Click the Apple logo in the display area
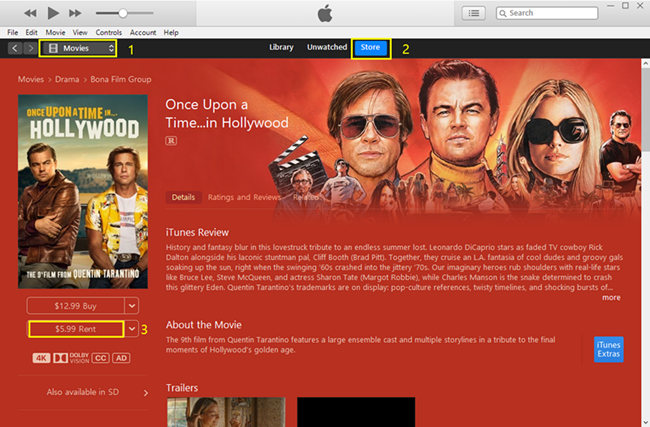Viewport: 650px width, 427px height. coord(325,13)
